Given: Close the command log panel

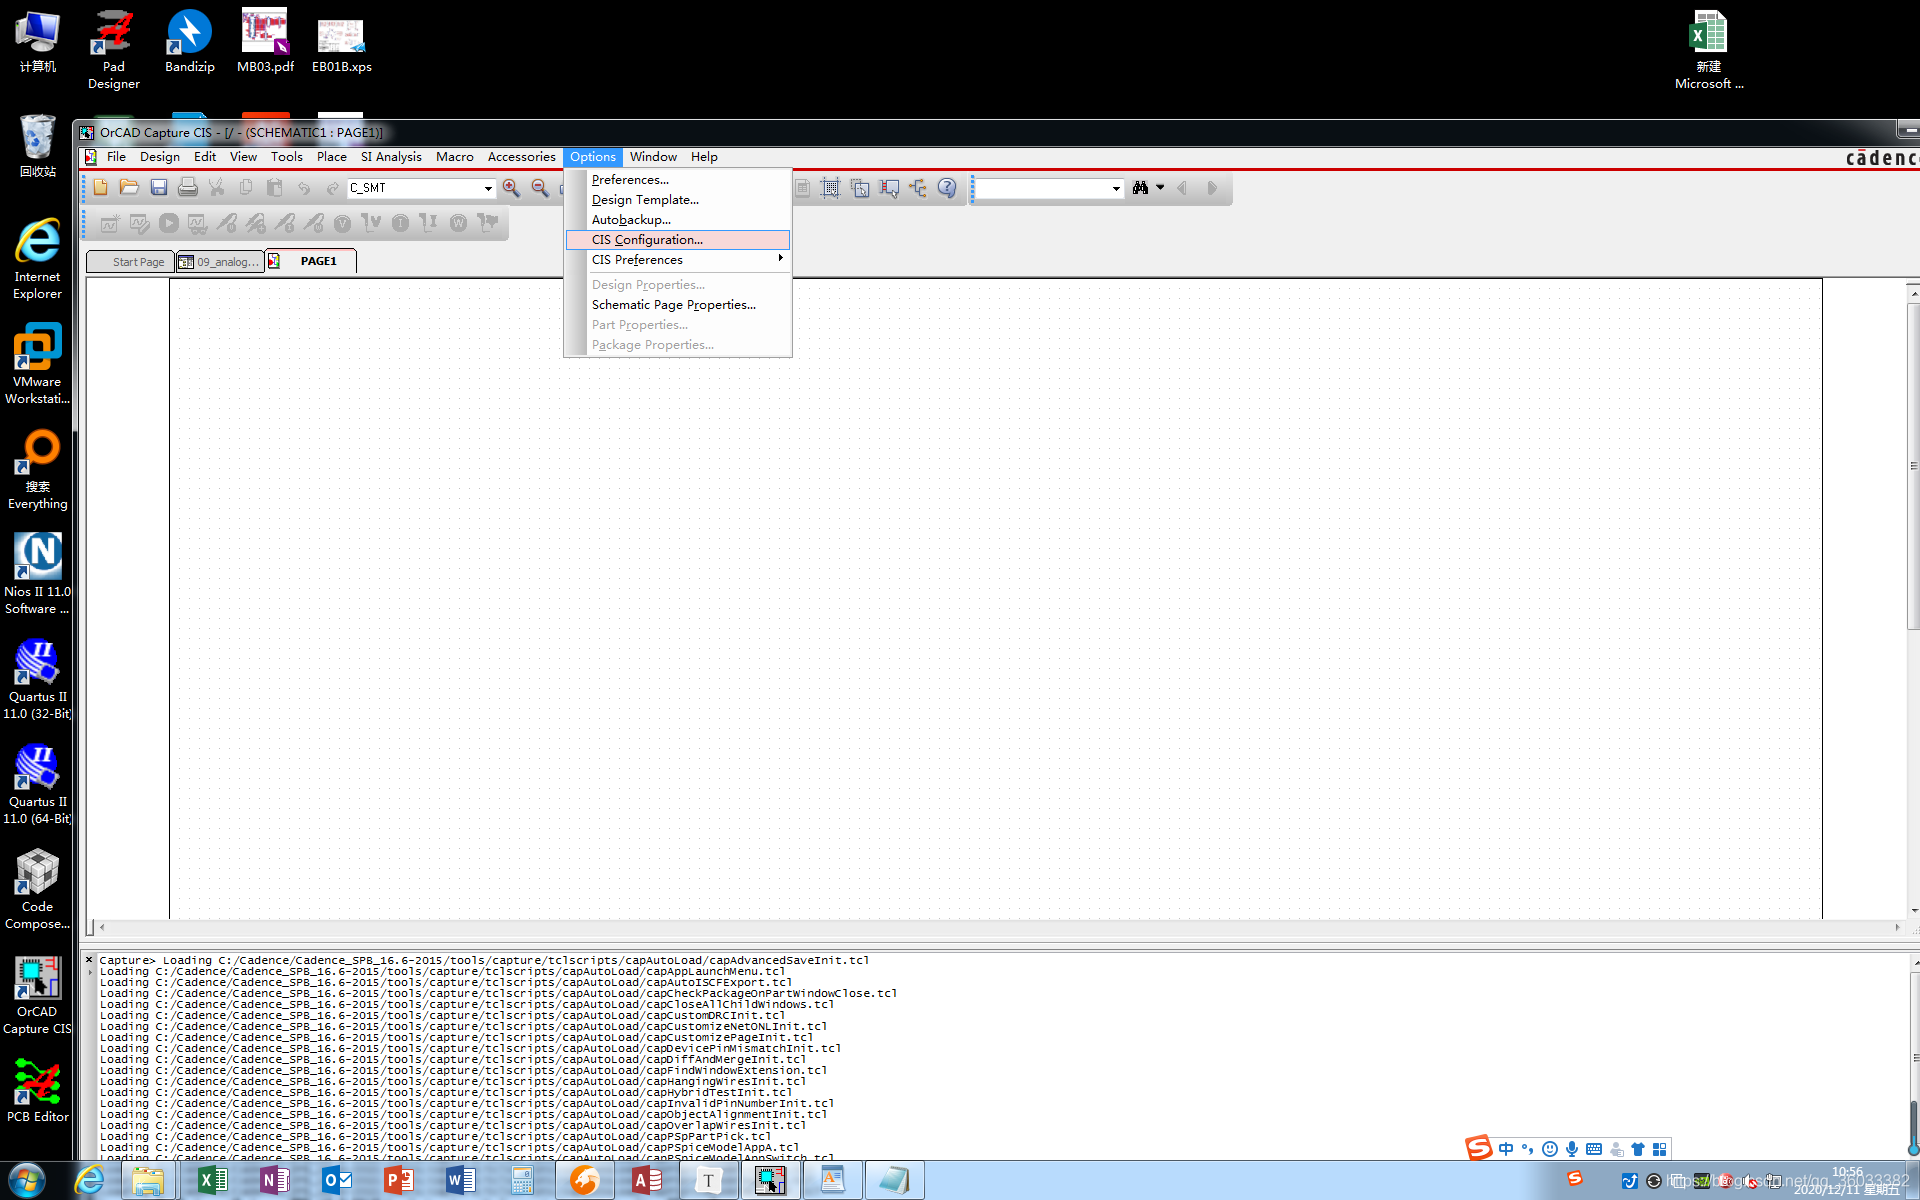Looking at the screenshot, I should tap(89, 960).
